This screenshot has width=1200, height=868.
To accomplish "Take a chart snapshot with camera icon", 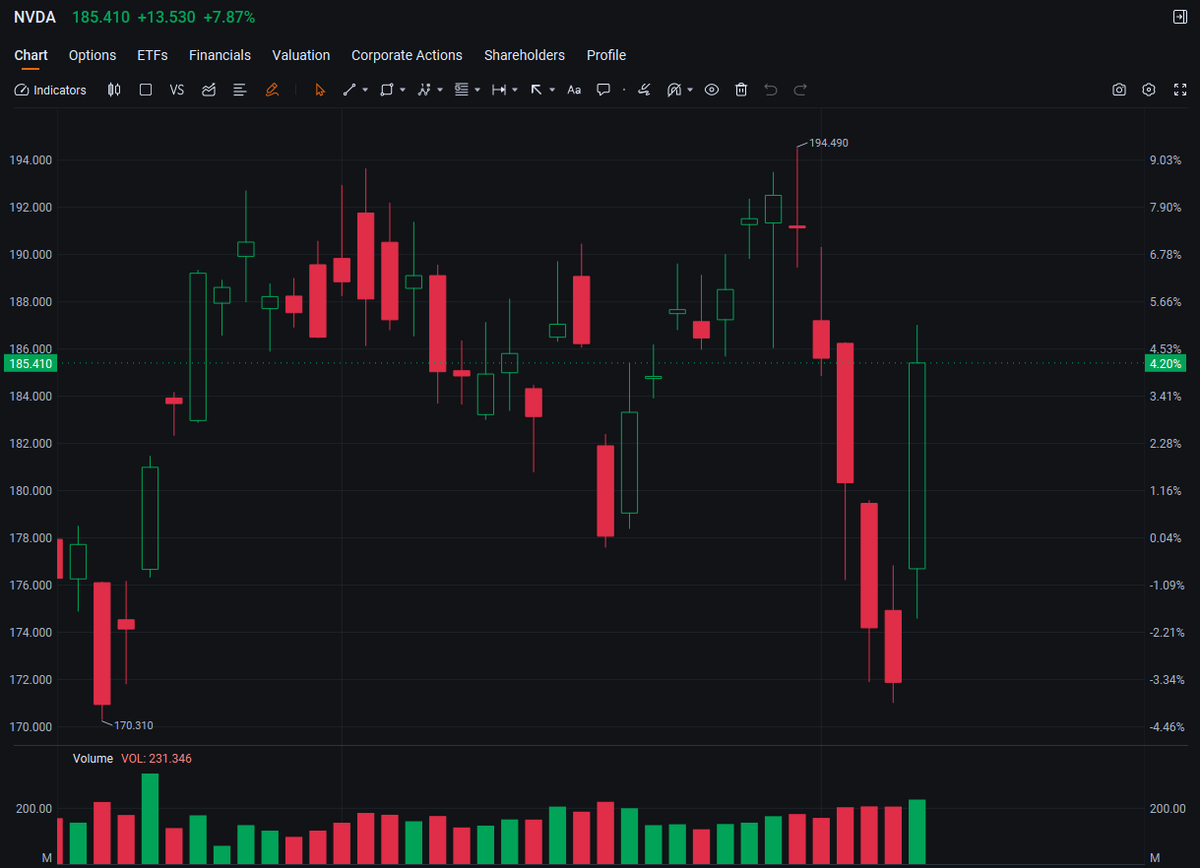I will (1119, 90).
